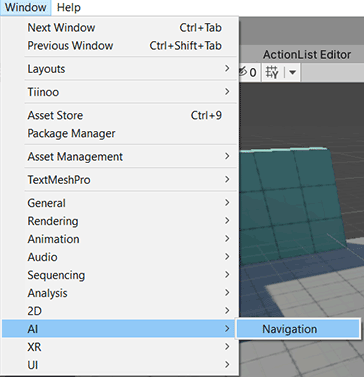Switch to the ActionList Editor tab
The height and width of the screenshot is (377, 364).
[x=307, y=55]
